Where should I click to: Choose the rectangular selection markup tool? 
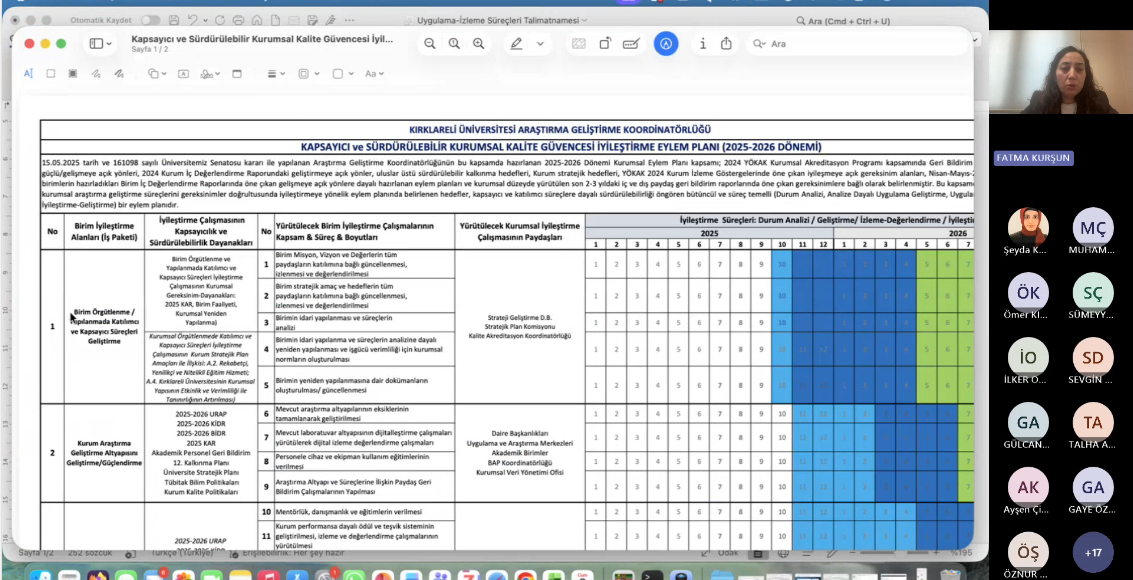point(51,74)
